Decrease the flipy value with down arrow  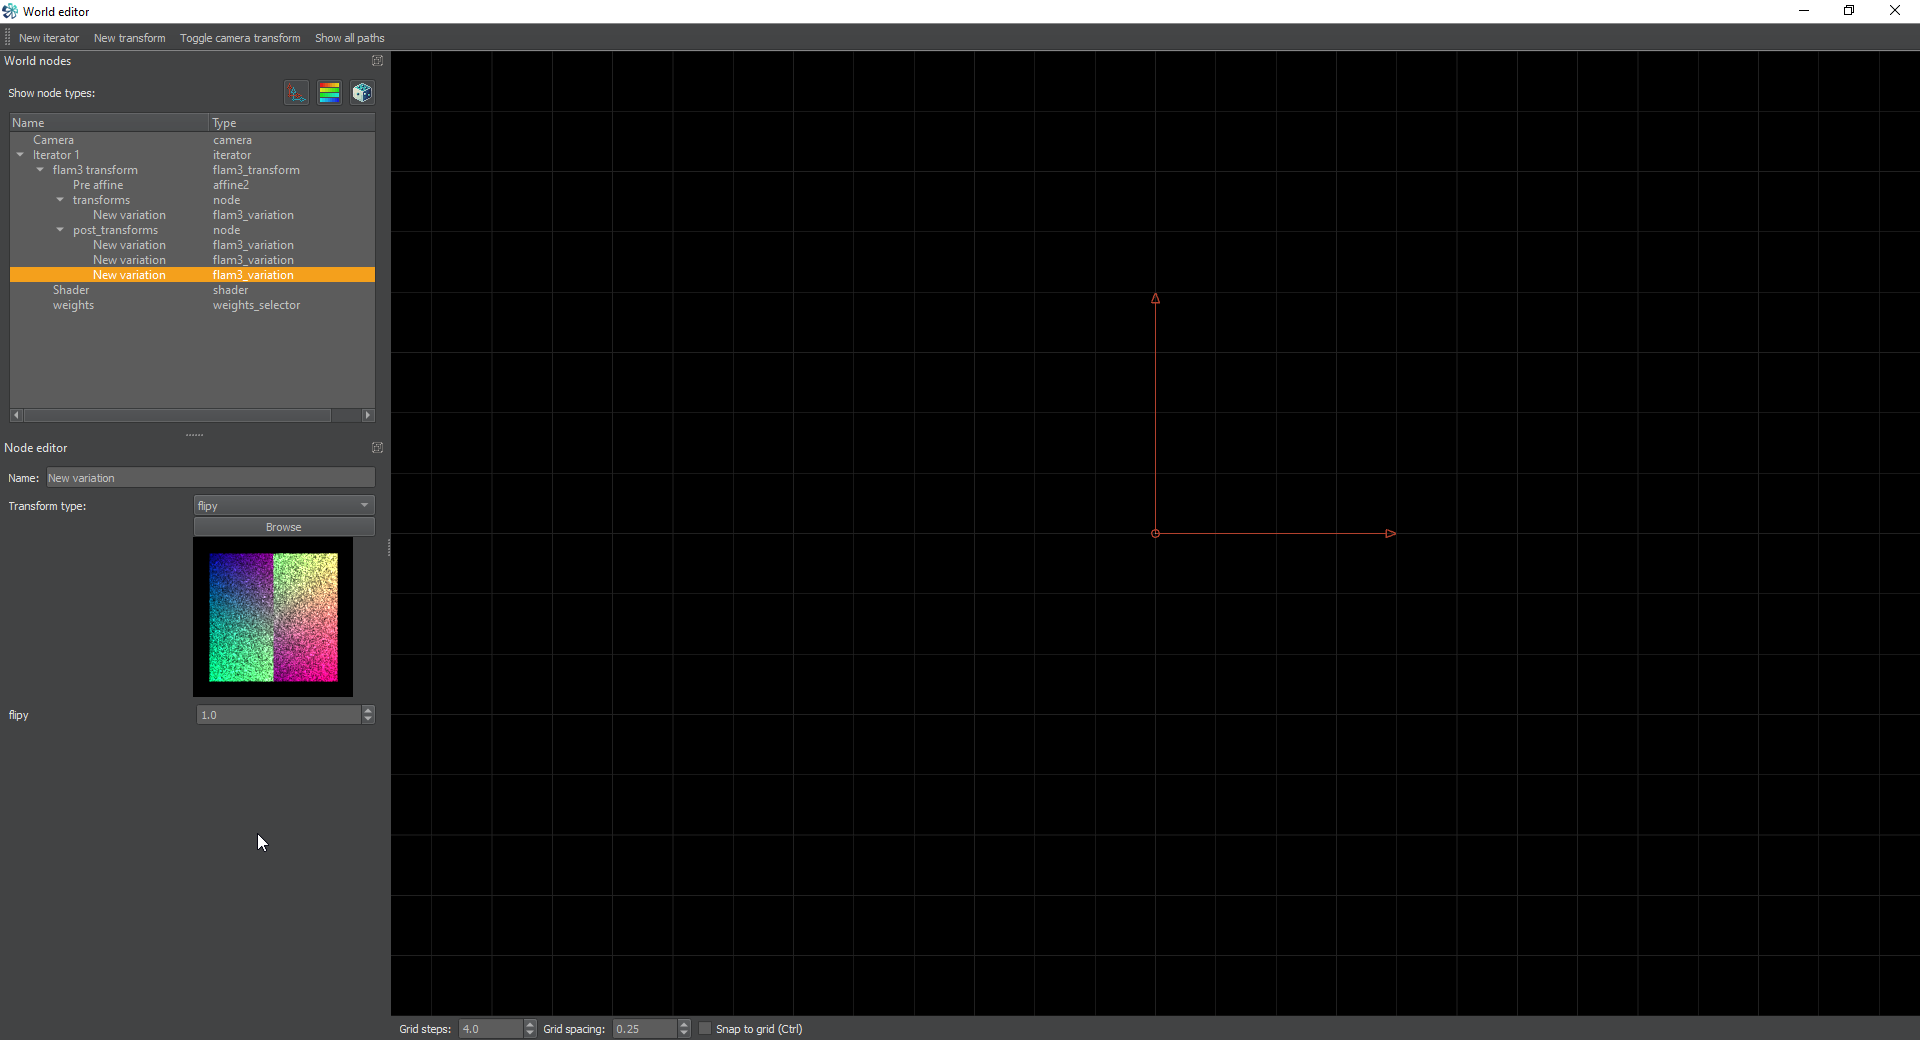point(368,719)
